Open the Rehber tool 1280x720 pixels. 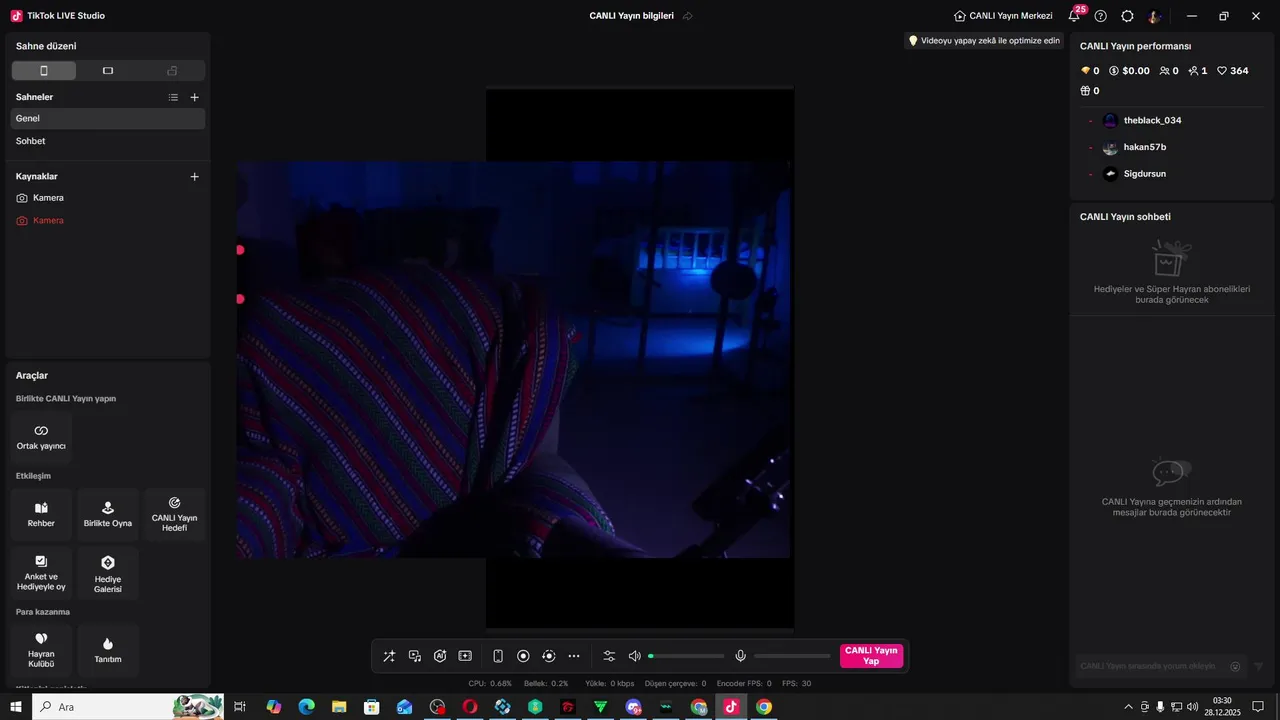[41, 515]
